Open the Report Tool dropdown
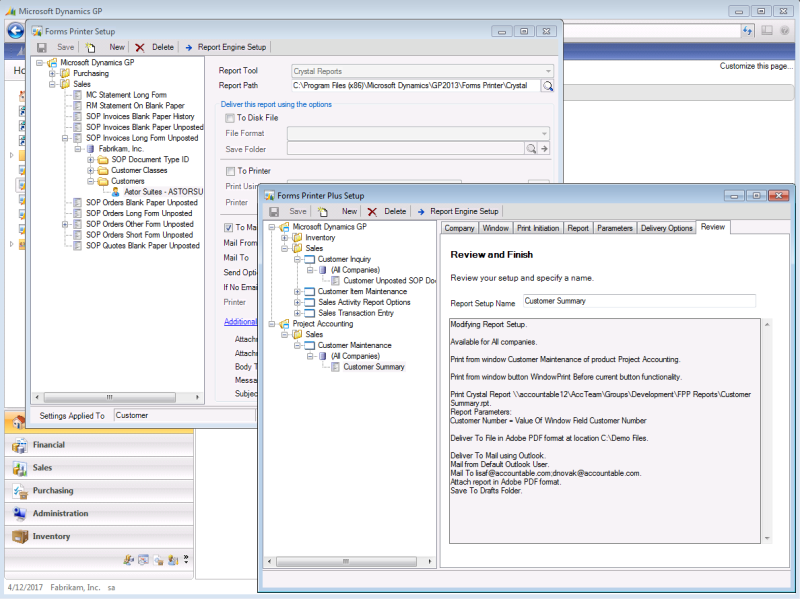Image resolution: width=800 pixels, height=599 pixels. tap(547, 72)
